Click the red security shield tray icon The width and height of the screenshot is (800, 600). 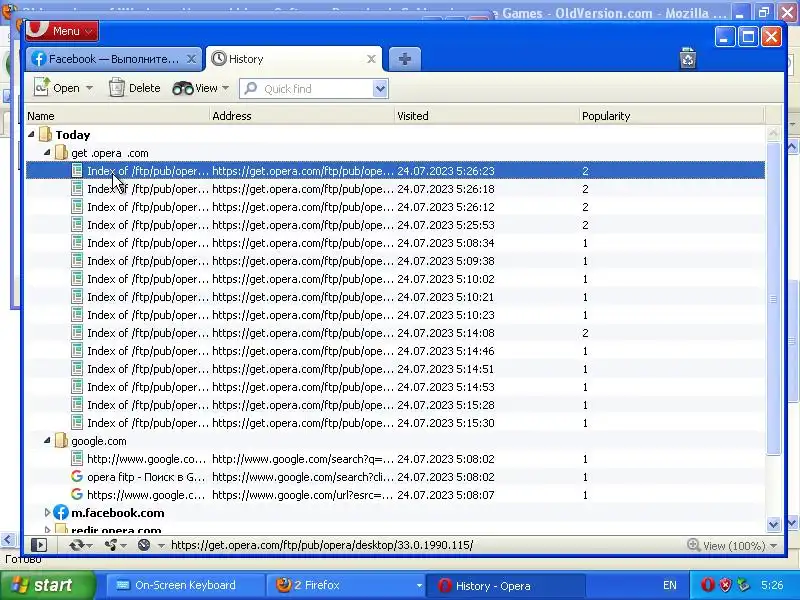pyautogui.click(x=725, y=585)
